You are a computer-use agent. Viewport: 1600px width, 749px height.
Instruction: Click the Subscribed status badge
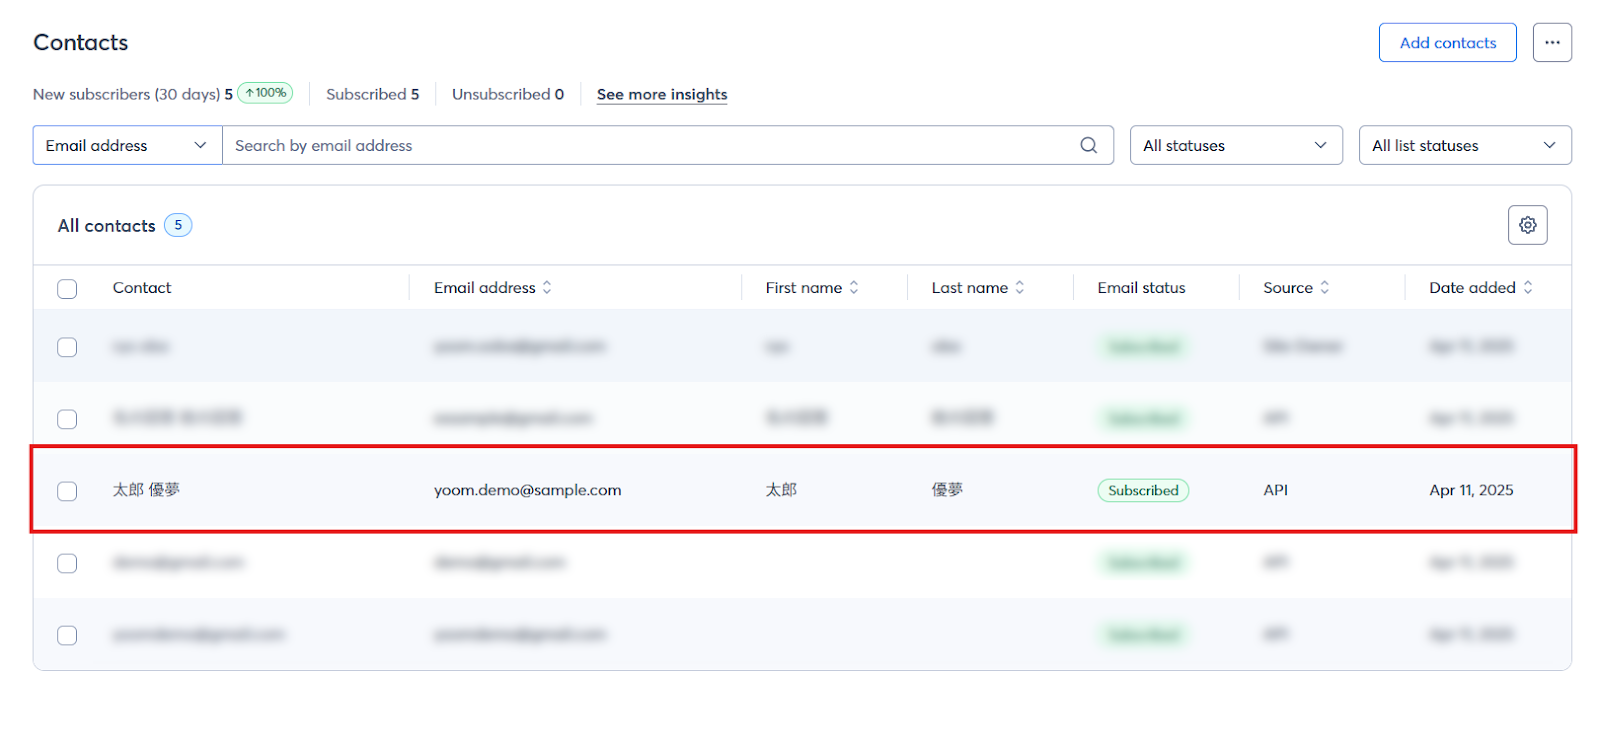1143,490
